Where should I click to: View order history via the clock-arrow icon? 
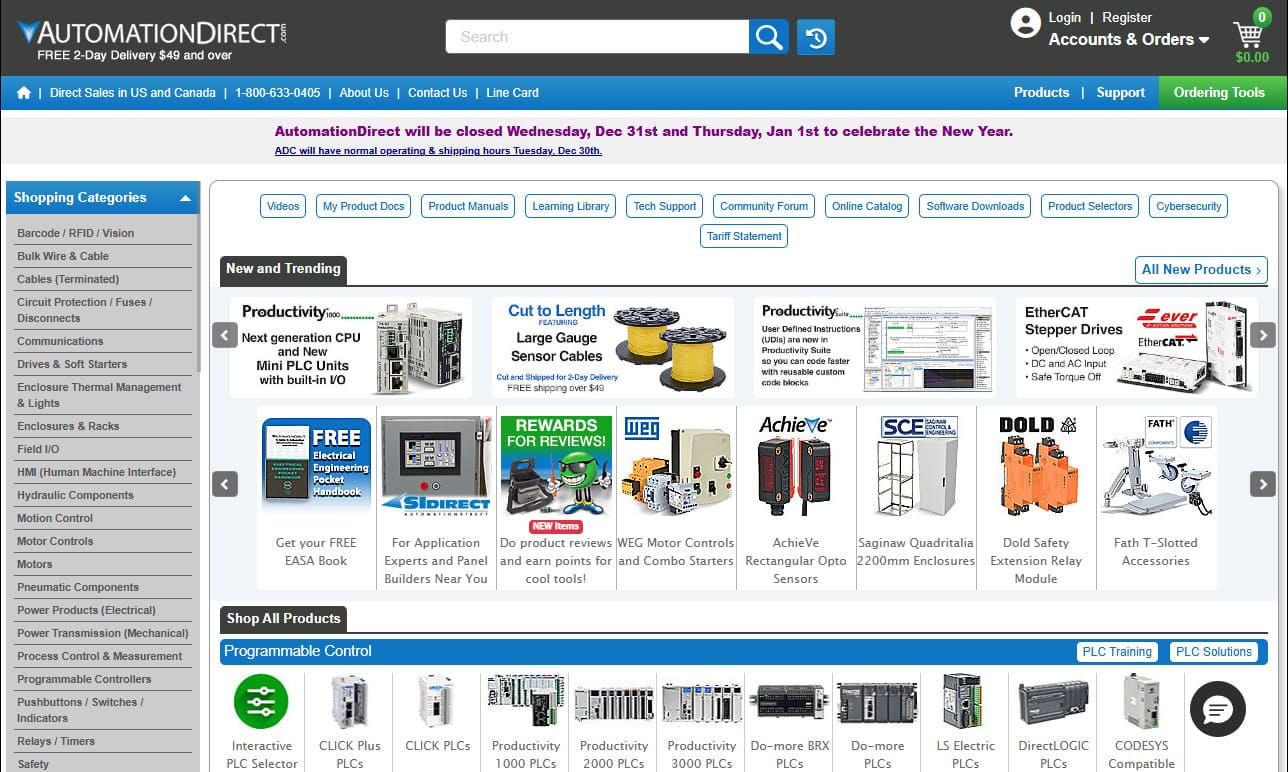[815, 36]
